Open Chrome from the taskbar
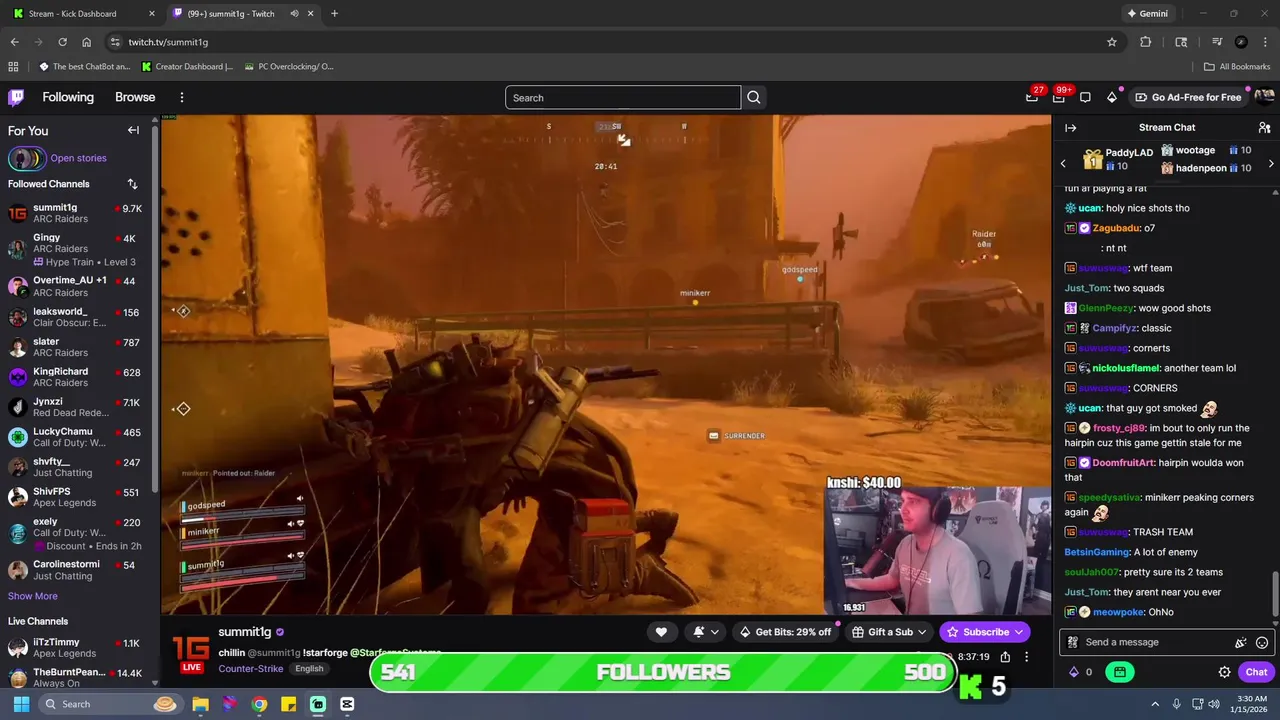This screenshot has height=720, width=1280. click(259, 704)
